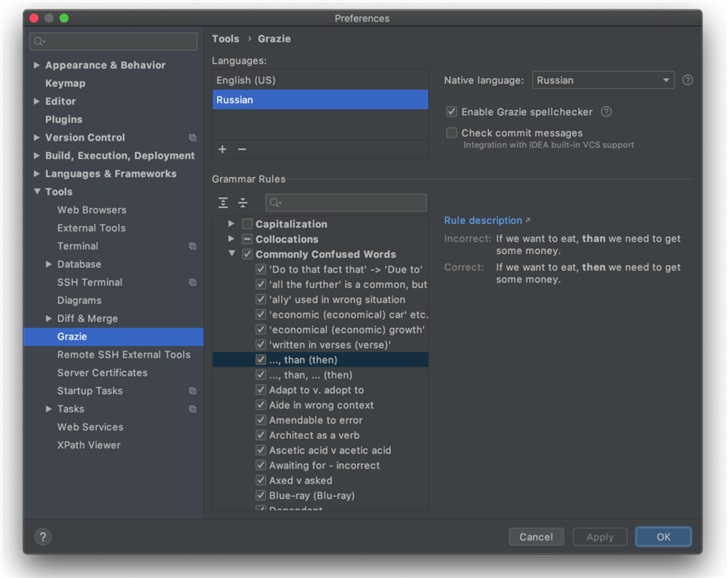
Task: Select Web Browsers under Tools
Action: pos(91,210)
